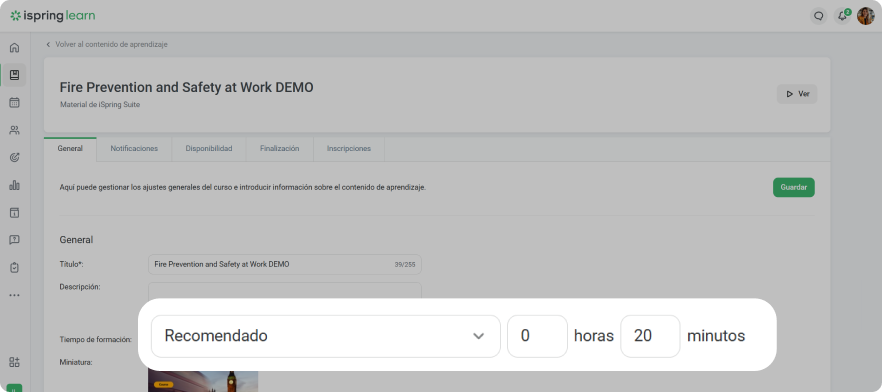Click the horas input field
Image resolution: width=882 pixels, height=392 pixels.
pos(537,336)
